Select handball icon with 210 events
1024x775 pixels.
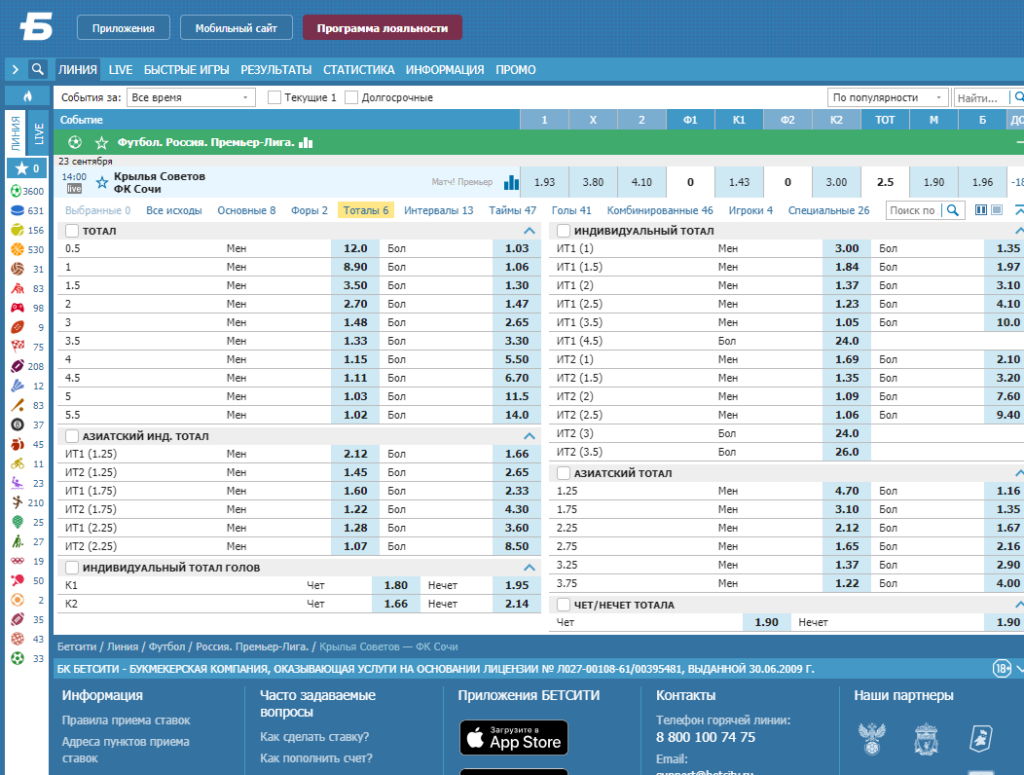point(17,503)
